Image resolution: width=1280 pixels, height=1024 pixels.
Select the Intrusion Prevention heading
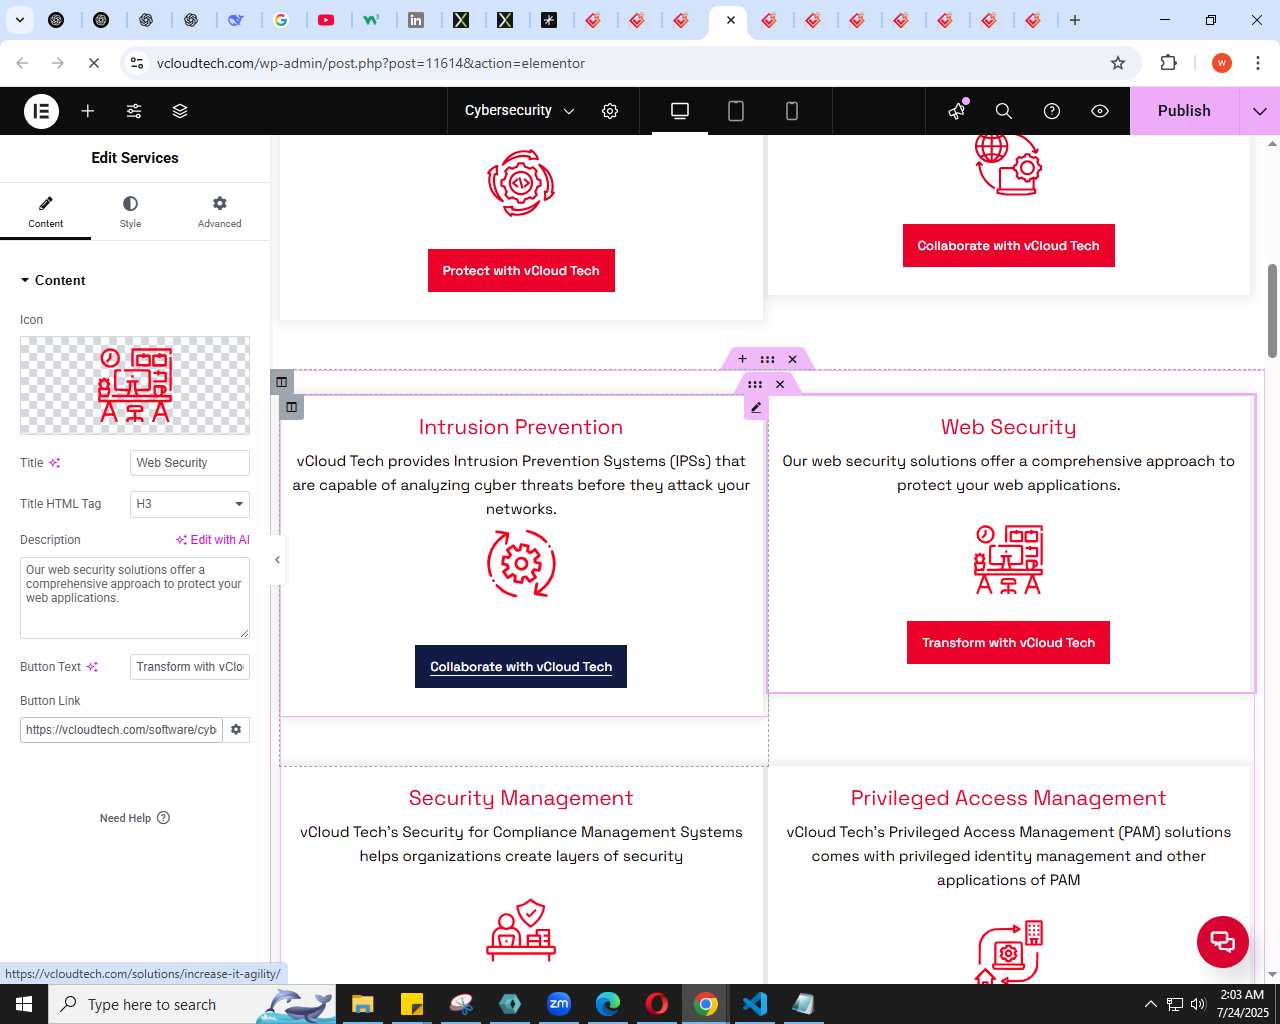point(521,427)
